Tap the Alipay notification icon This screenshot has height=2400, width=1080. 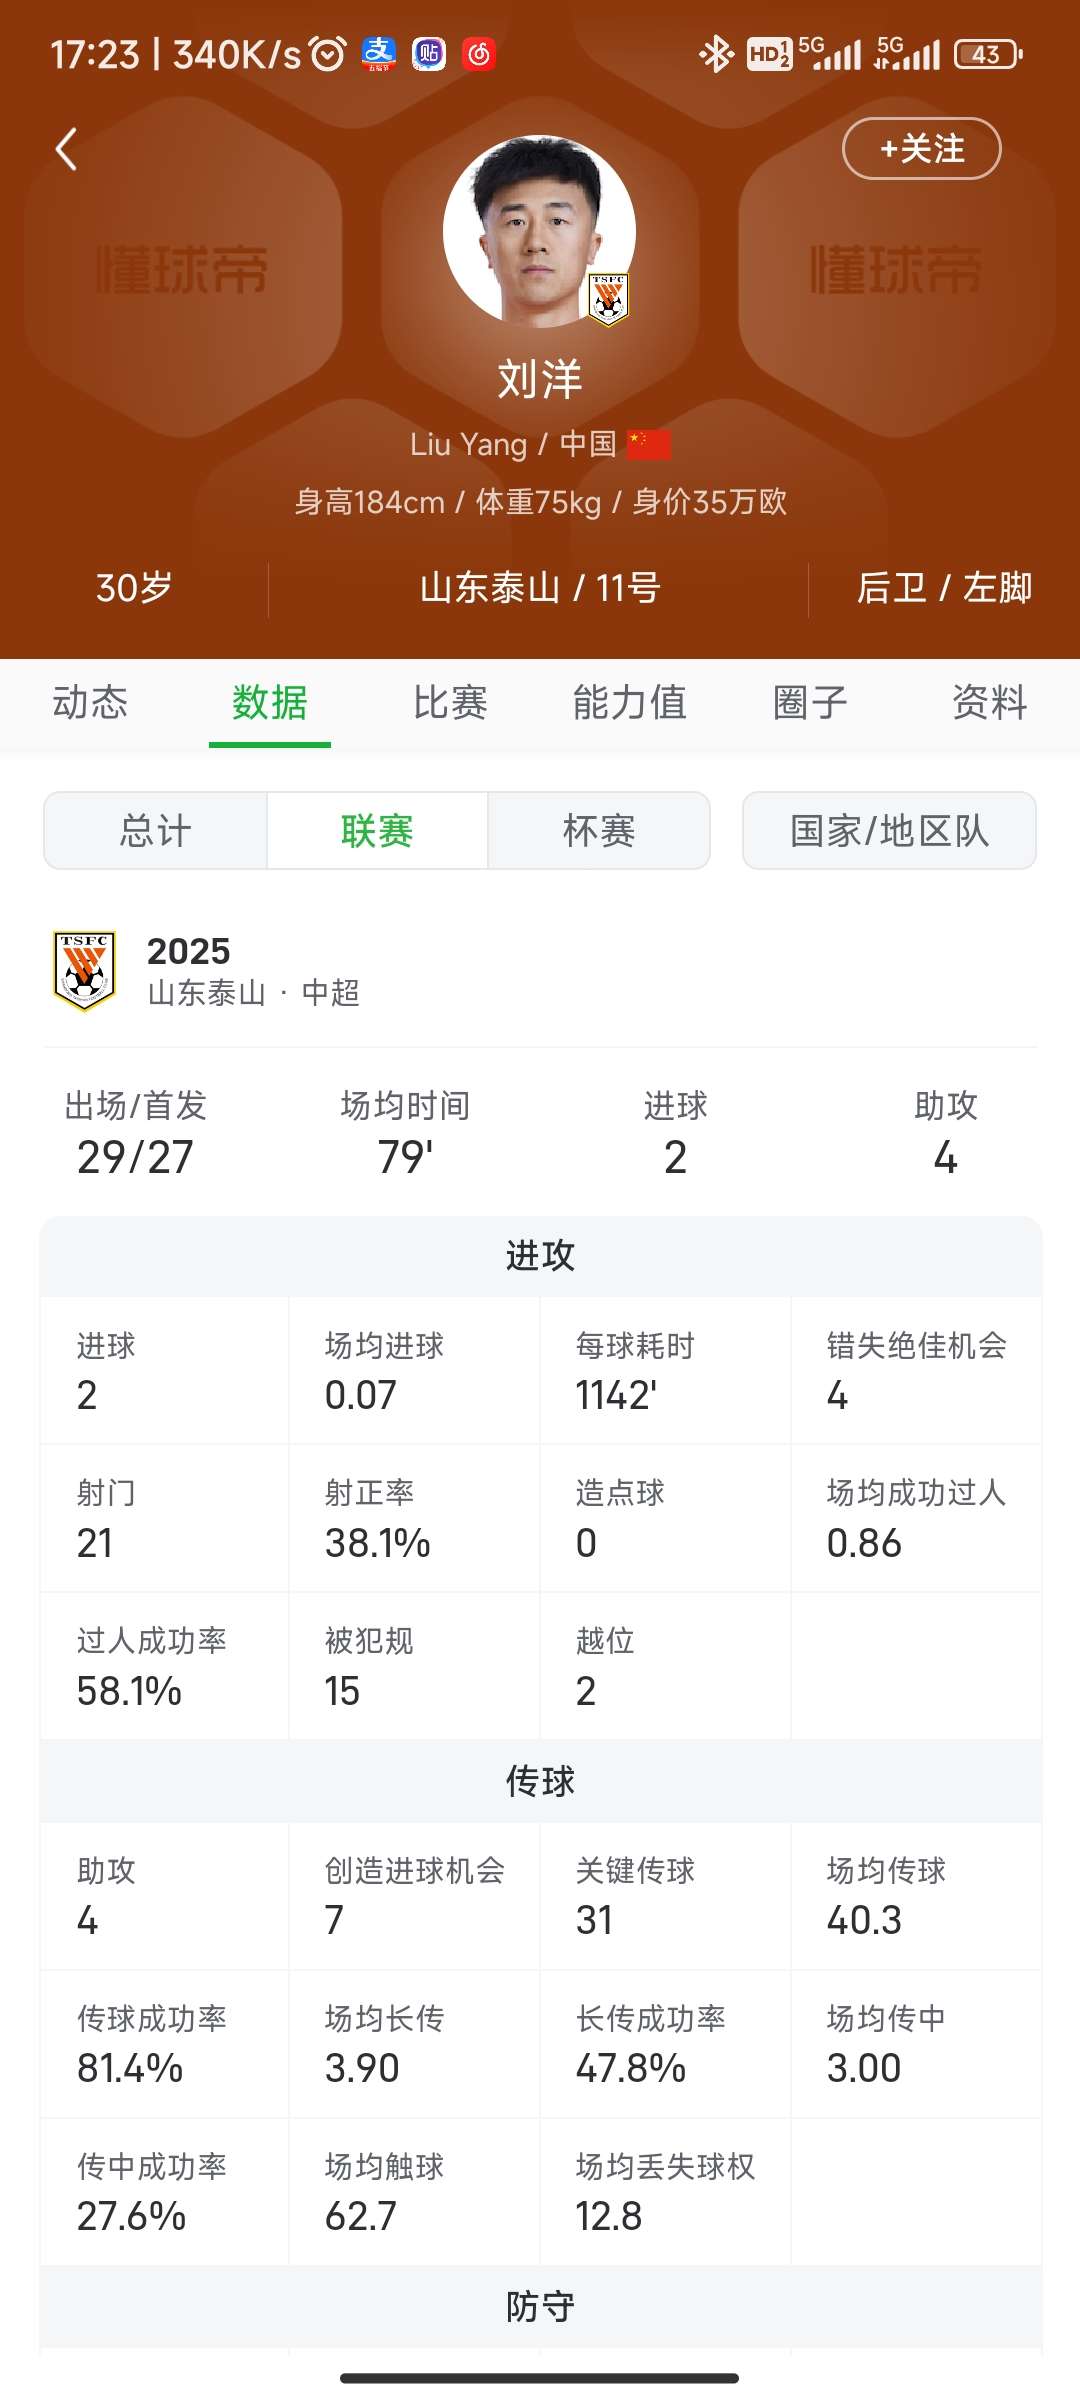(379, 54)
